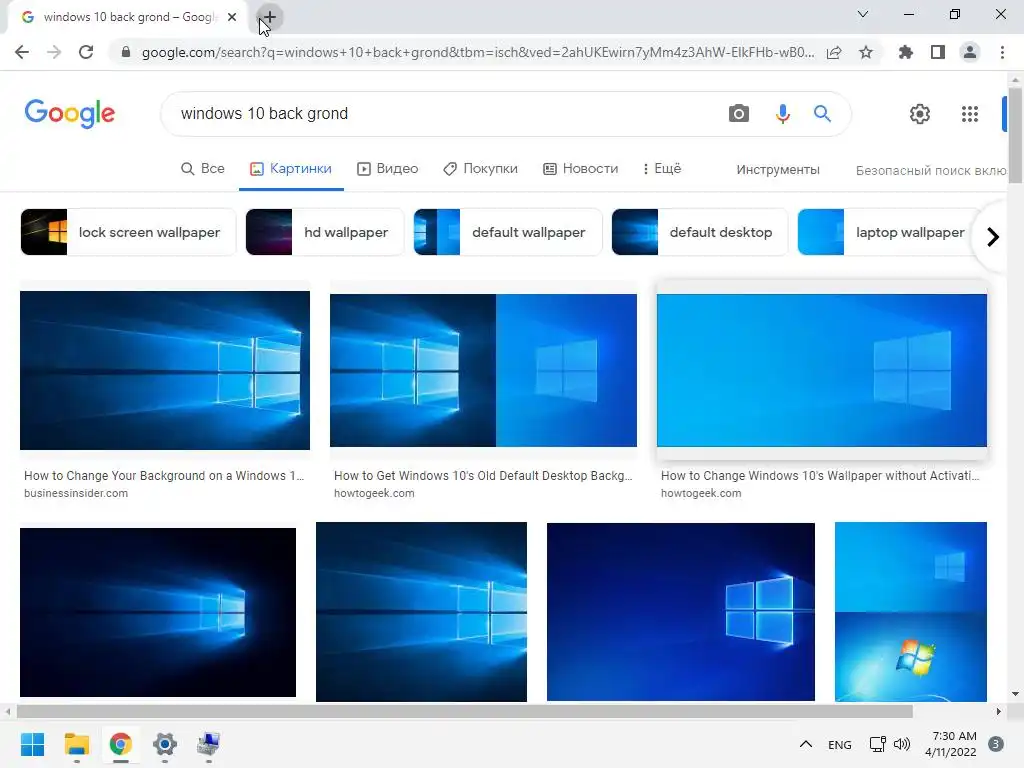Open Windows 7 logo image result
Screen dimensions: 1024x768
910,612
